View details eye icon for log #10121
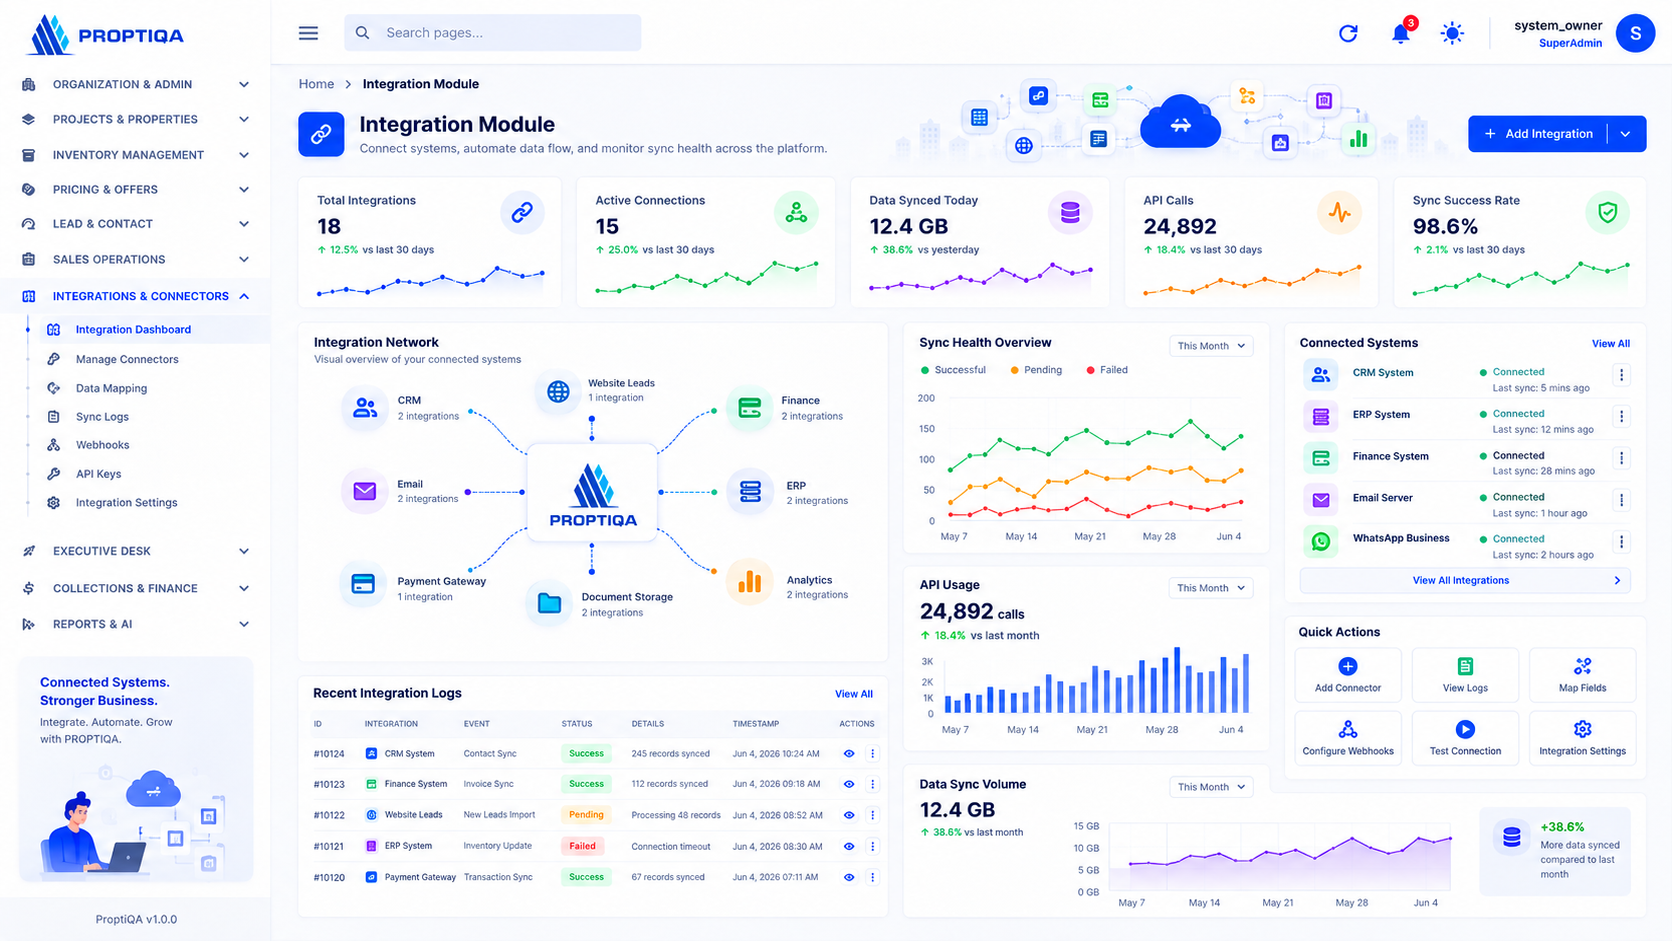Screen dimensions: 1672x941 coord(849,846)
